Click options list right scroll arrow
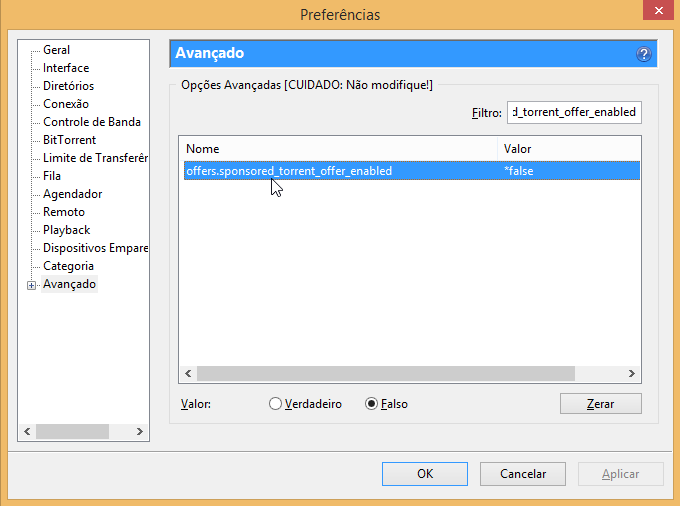Image resolution: width=680 pixels, height=506 pixels. (x=632, y=373)
